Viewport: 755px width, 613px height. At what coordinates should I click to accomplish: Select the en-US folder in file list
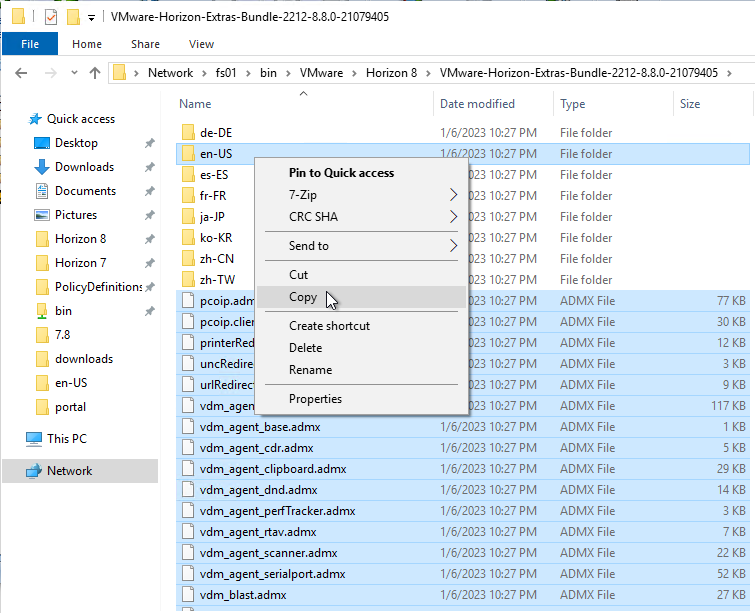coord(216,154)
